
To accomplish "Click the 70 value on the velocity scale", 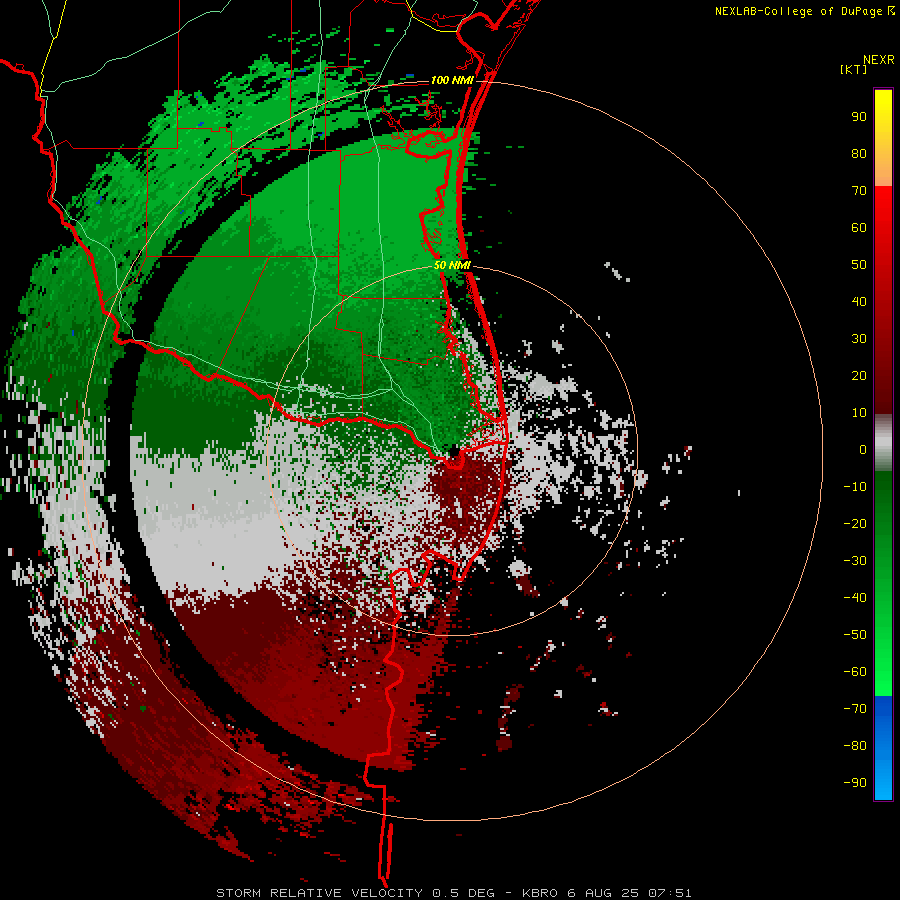I will coord(859,191).
